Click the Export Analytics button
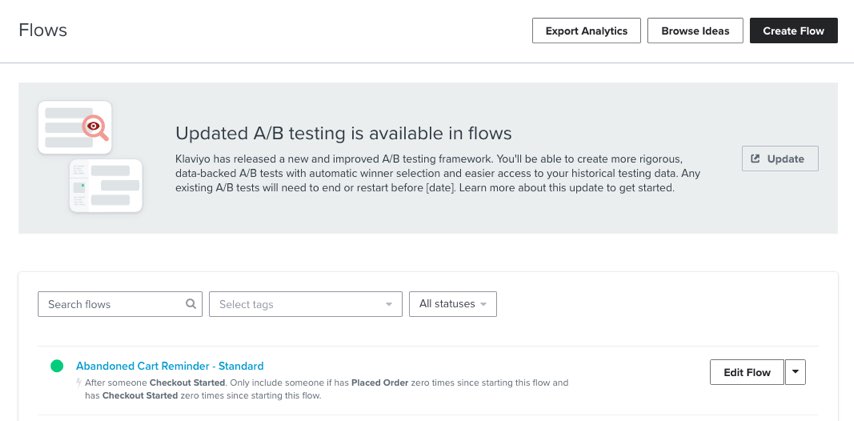The width and height of the screenshot is (854, 421). pyautogui.click(x=586, y=31)
